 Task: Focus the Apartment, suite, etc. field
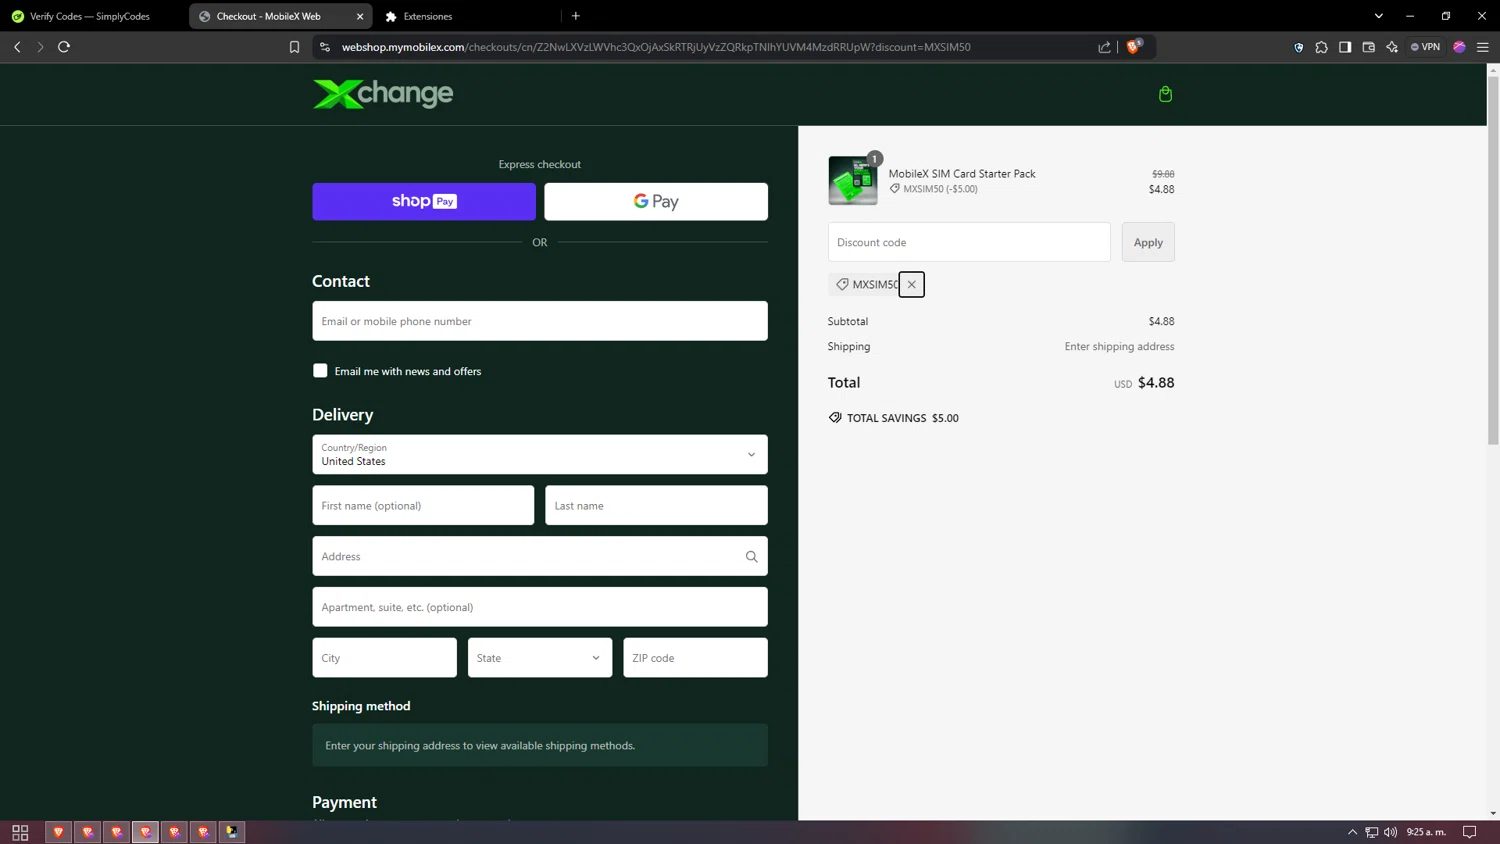pyautogui.click(x=540, y=607)
